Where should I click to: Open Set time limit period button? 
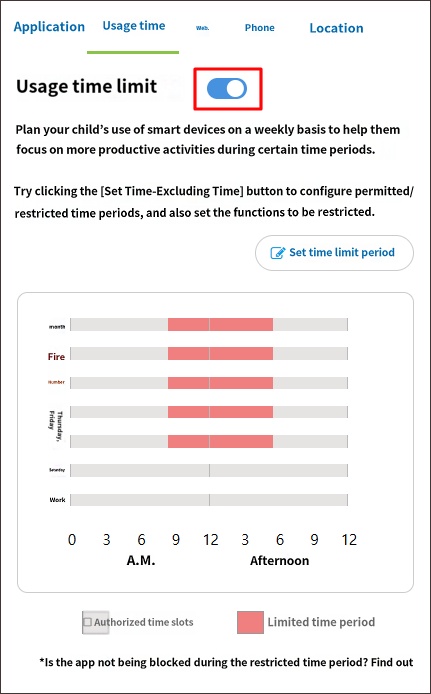tap(335, 253)
